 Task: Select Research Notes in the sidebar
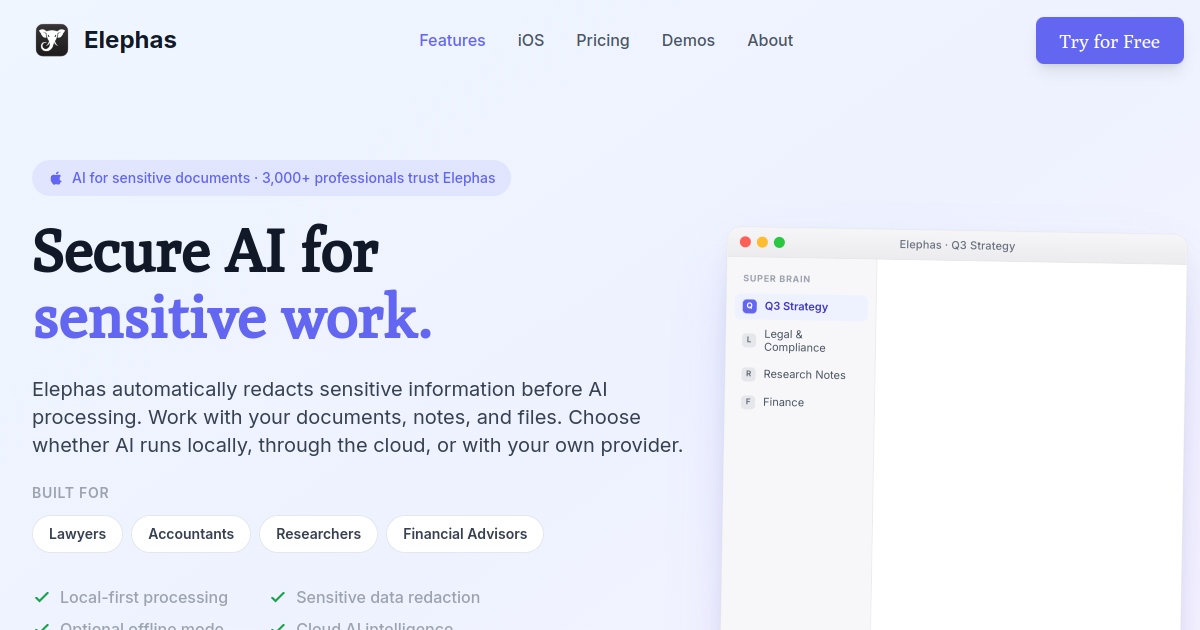point(802,375)
